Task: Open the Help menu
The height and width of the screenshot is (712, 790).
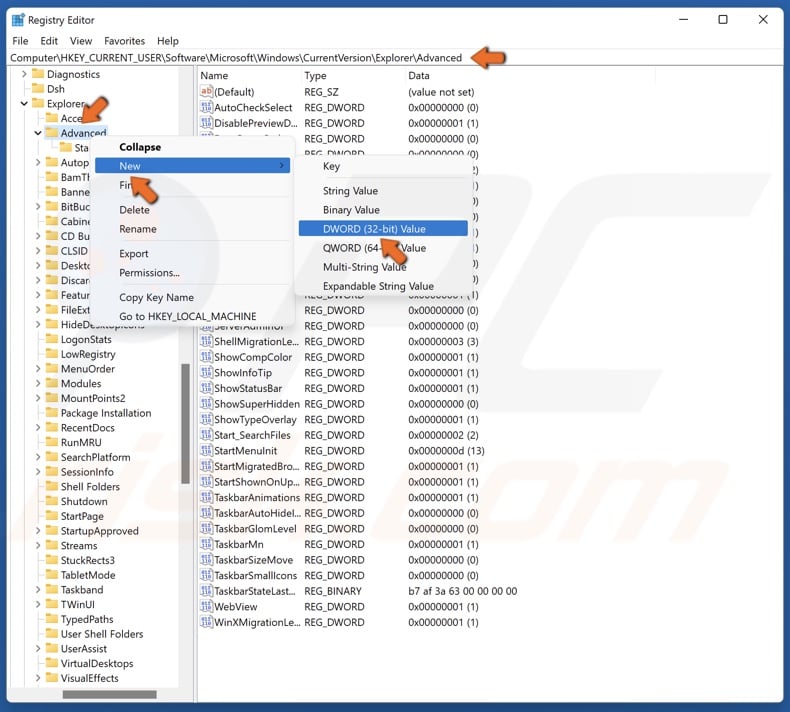Action: tap(168, 41)
